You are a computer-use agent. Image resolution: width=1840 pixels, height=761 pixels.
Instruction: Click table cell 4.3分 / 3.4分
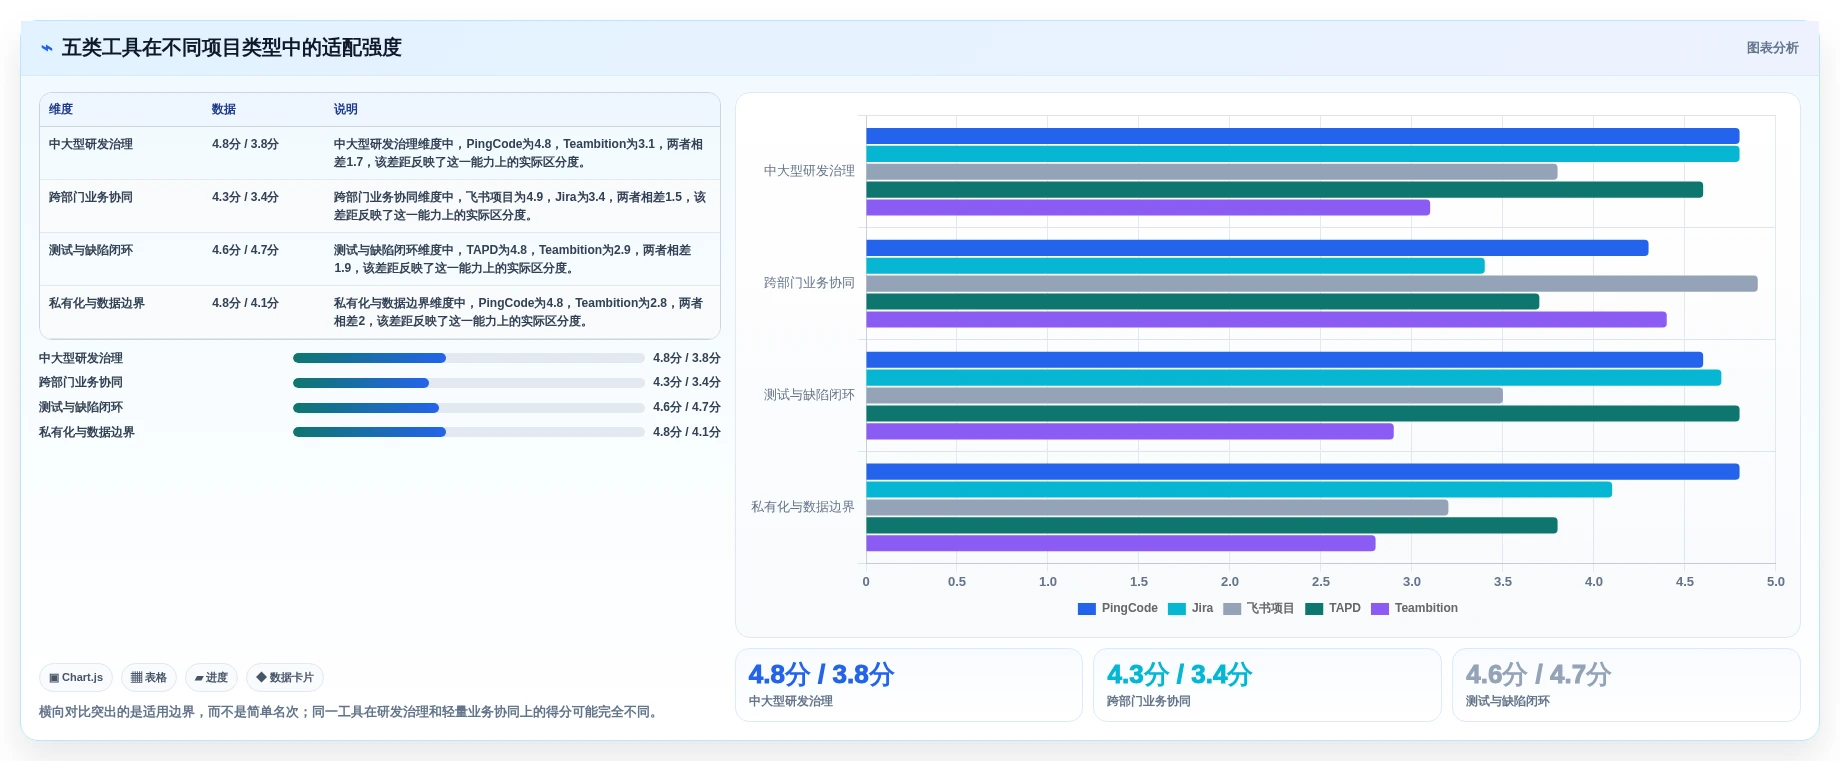[x=245, y=197]
